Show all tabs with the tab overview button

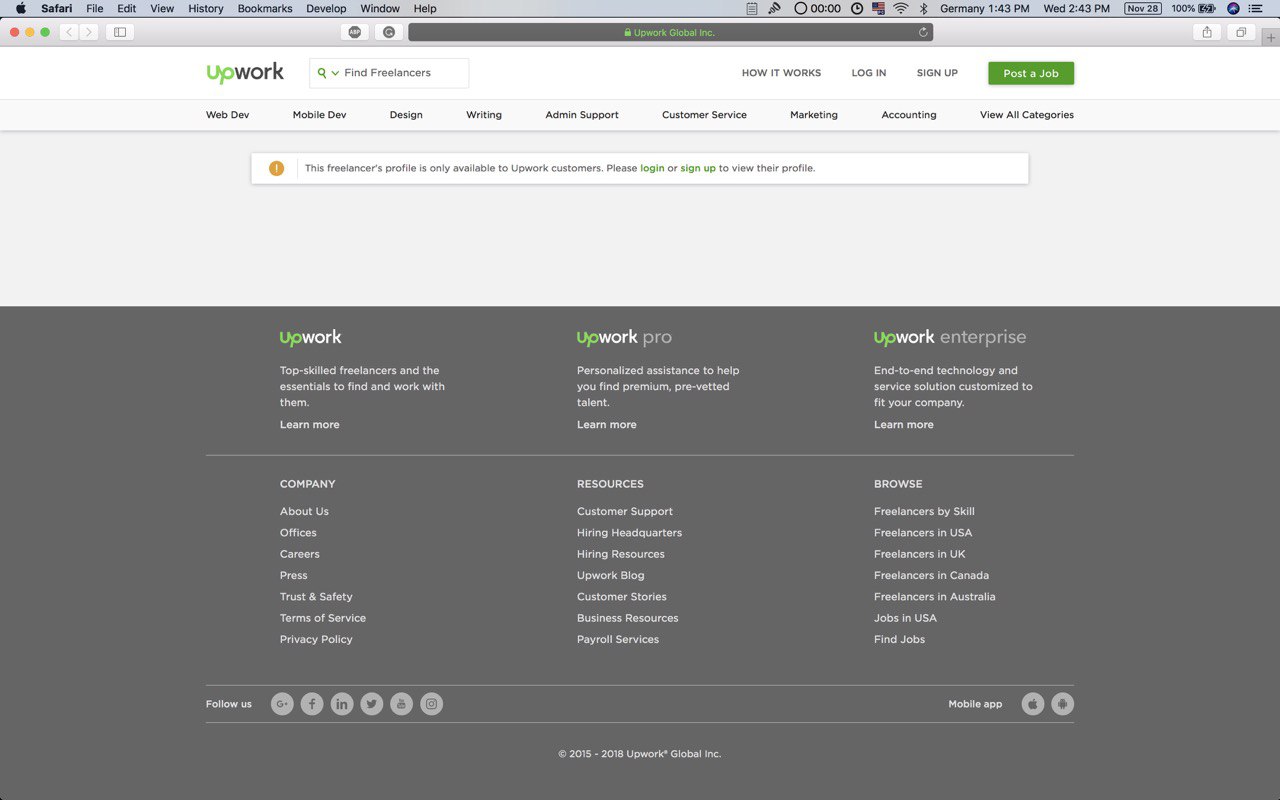1240,32
